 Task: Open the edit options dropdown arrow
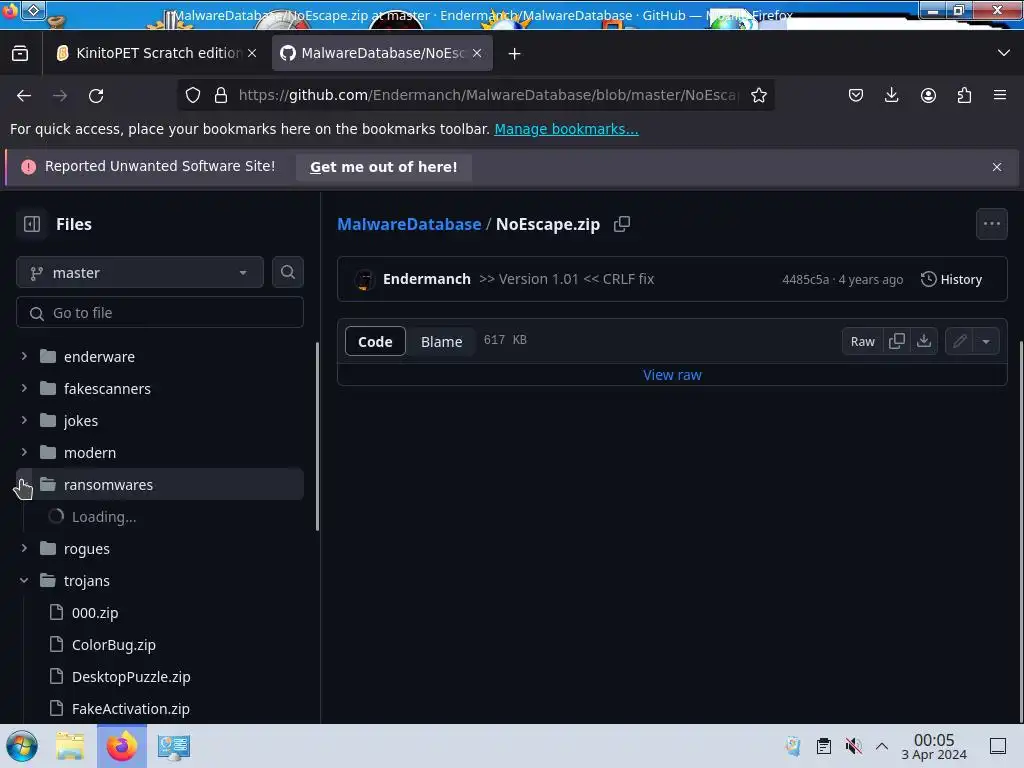point(986,341)
